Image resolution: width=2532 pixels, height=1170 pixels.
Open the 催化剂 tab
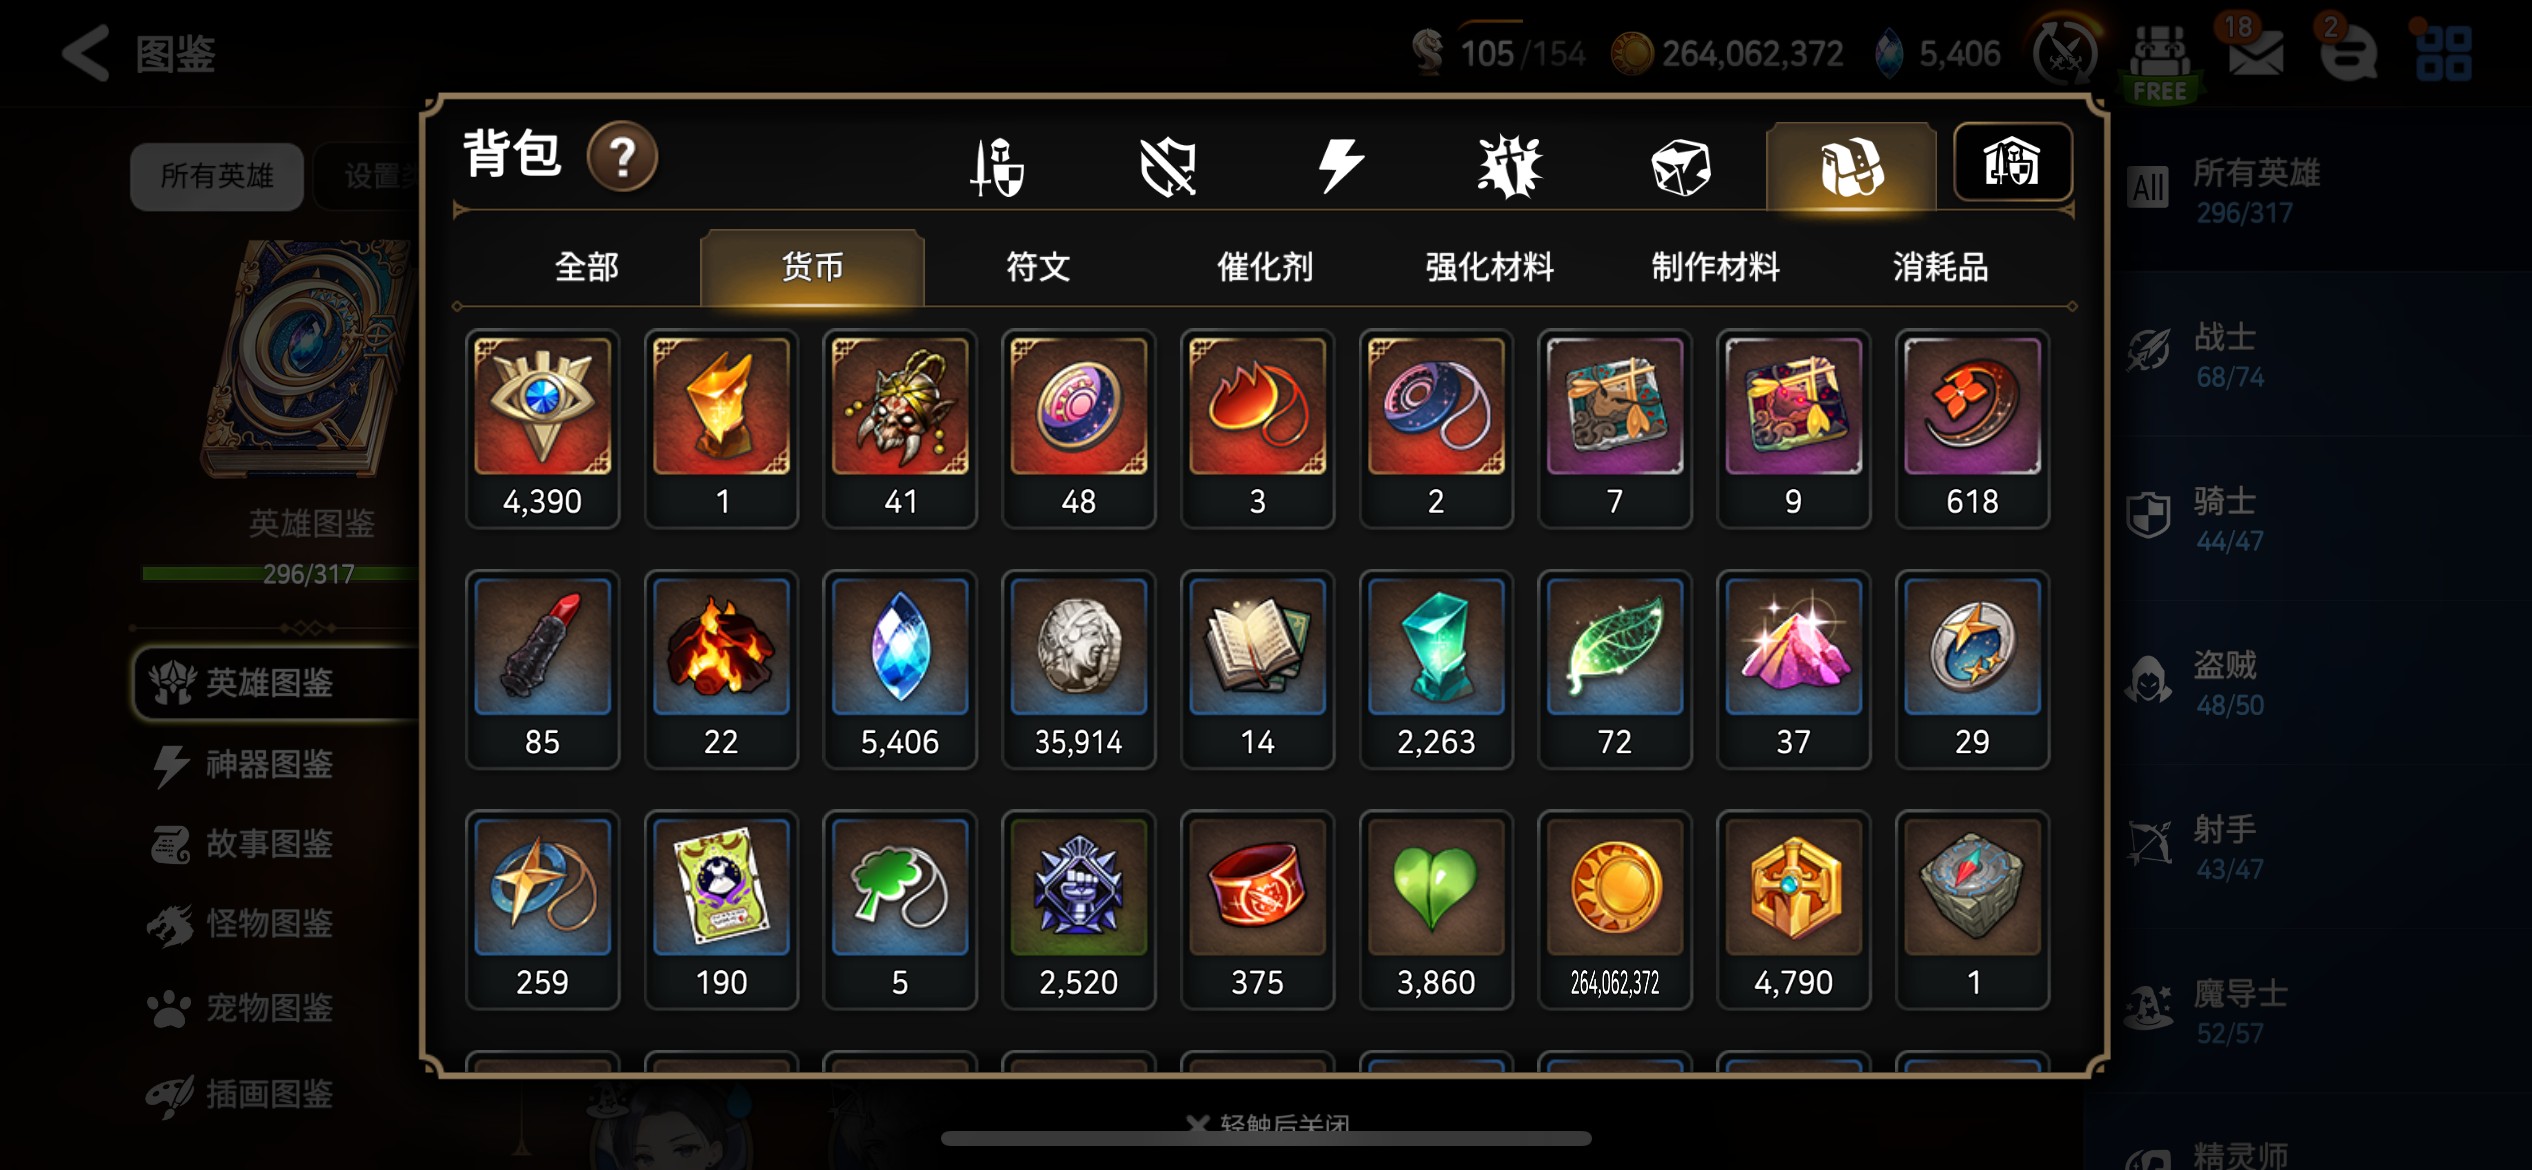pos(1264,267)
